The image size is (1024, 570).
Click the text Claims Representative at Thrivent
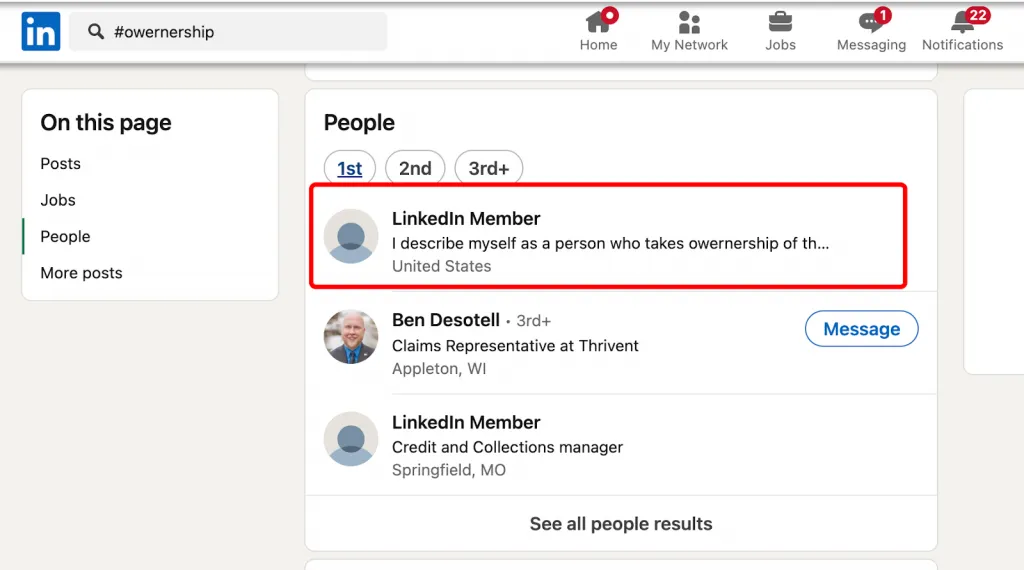(x=515, y=345)
